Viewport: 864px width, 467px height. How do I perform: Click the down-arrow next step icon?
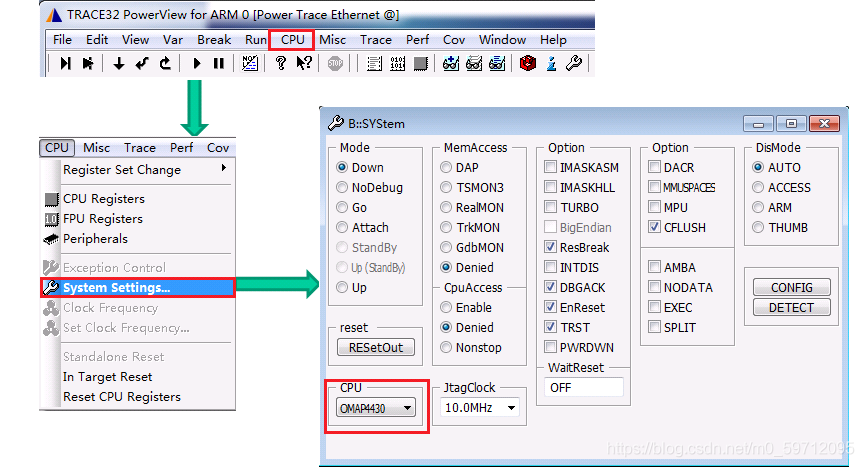click(118, 63)
